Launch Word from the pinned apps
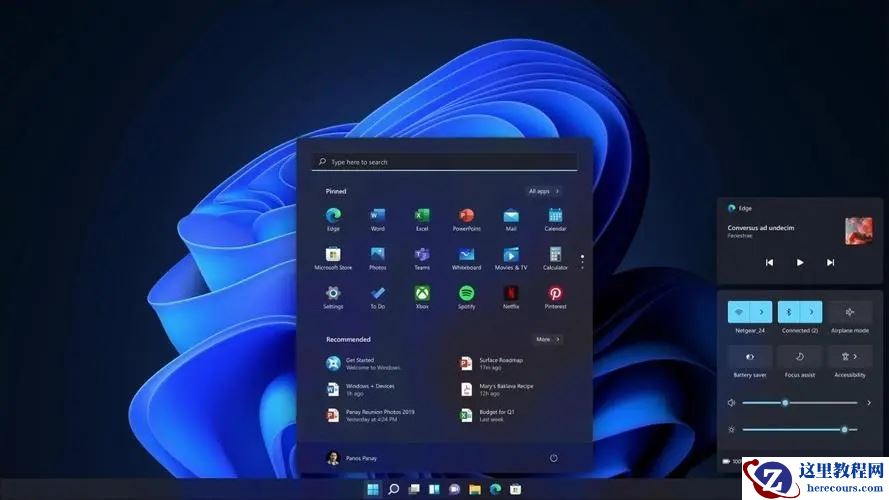889x500 pixels. [x=378, y=219]
